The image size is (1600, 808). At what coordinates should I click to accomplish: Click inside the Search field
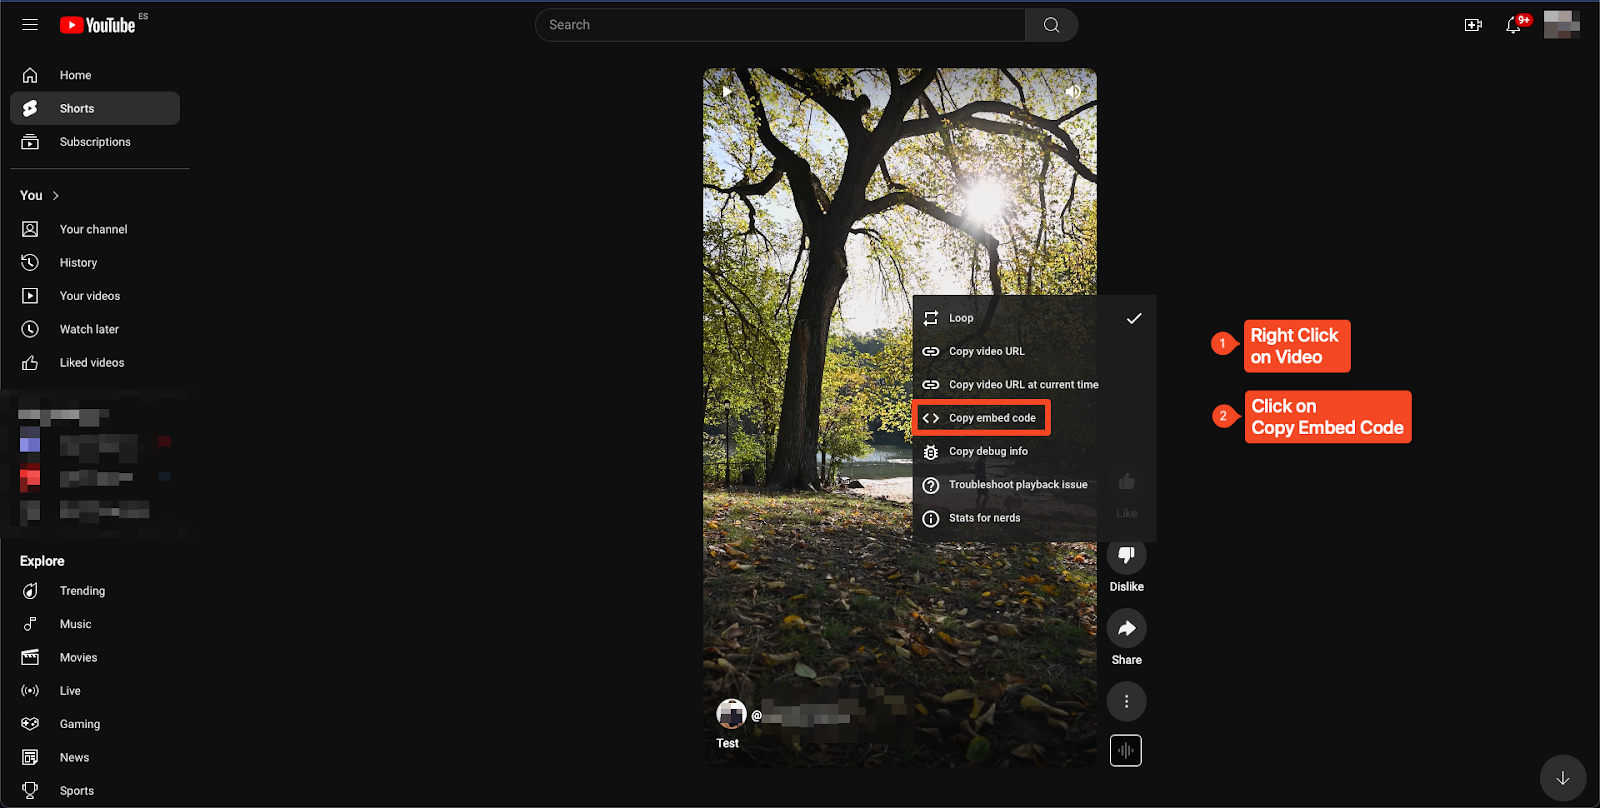[x=780, y=25]
